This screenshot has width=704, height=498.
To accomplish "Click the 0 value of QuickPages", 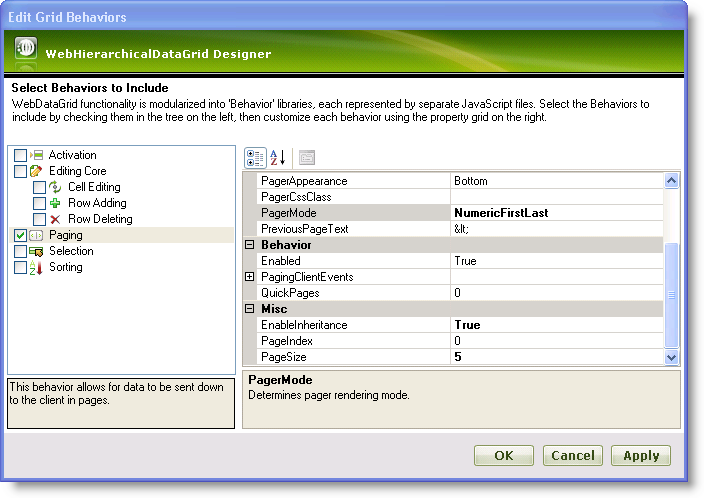I will (x=457, y=293).
